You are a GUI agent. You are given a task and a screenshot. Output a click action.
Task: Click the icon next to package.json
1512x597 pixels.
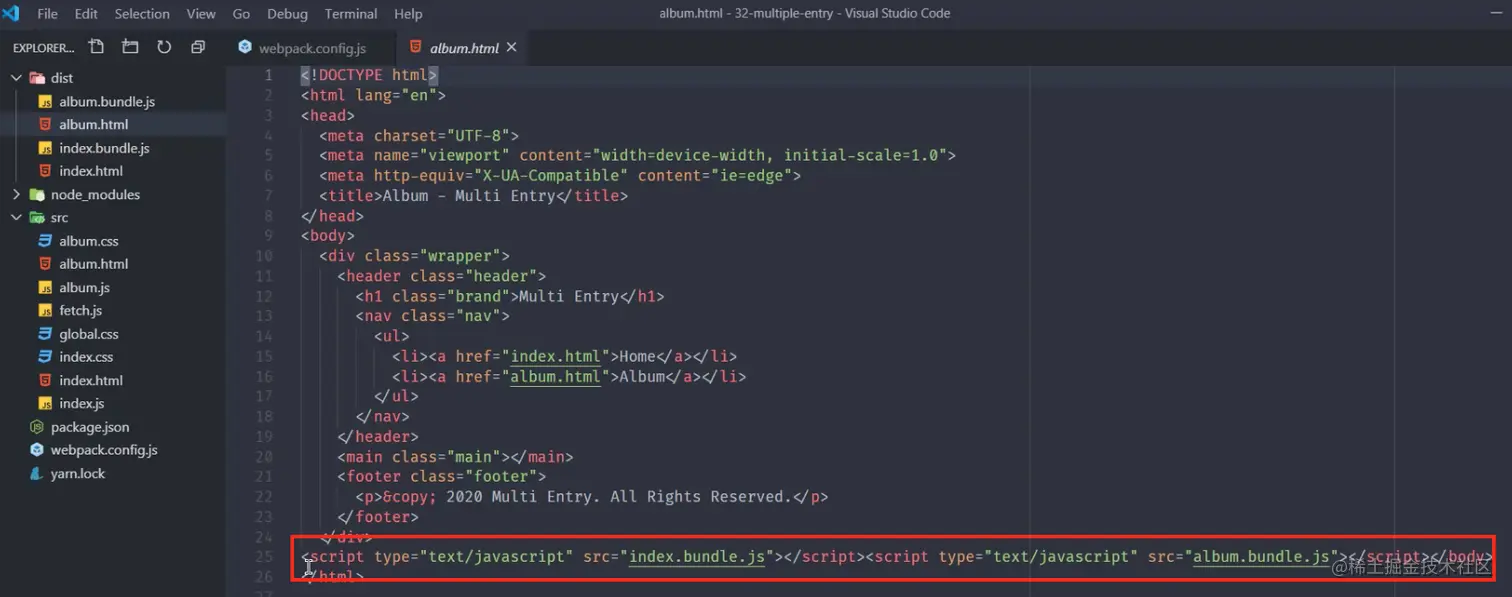(37, 427)
